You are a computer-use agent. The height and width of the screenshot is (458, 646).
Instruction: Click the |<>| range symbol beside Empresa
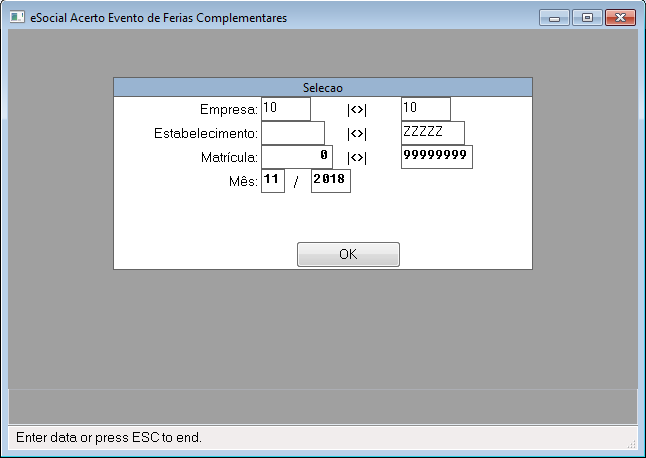[357, 110]
